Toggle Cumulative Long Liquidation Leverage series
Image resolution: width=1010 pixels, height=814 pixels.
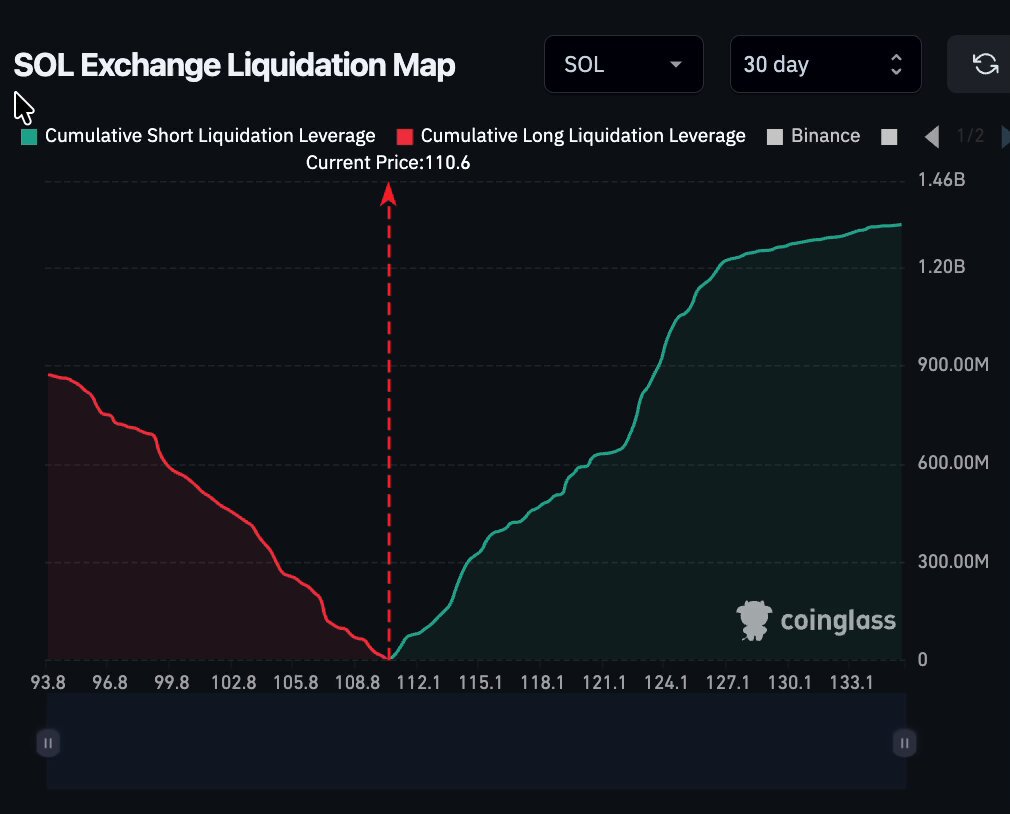571,136
